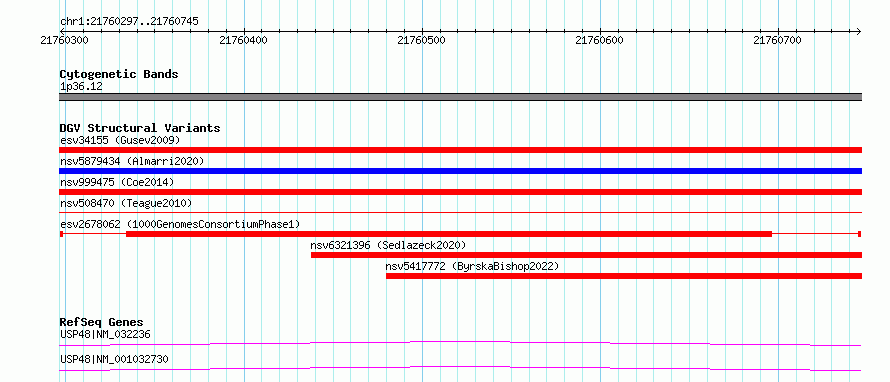
Task: Click the nsv5879434 (Almarri2020) label
Action: [132, 161]
